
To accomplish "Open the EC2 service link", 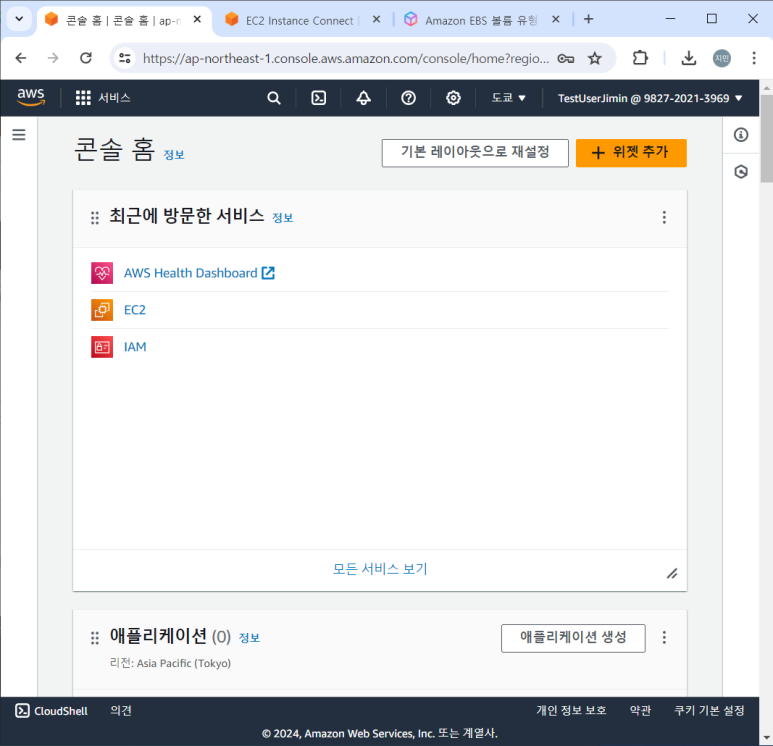I will (x=135, y=310).
